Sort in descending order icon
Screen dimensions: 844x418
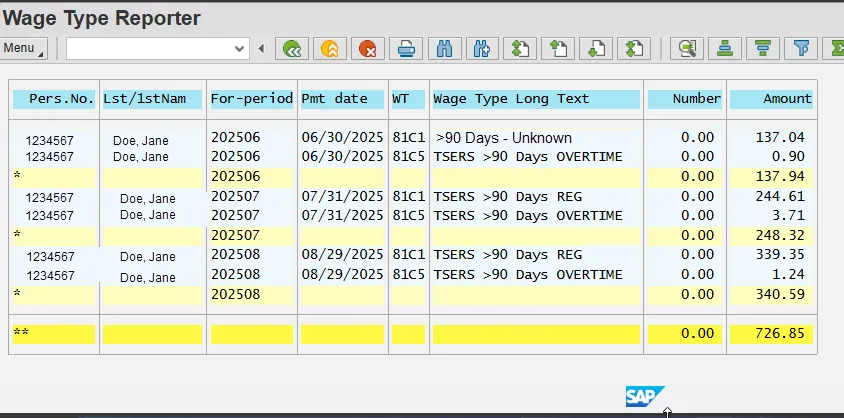(763, 48)
